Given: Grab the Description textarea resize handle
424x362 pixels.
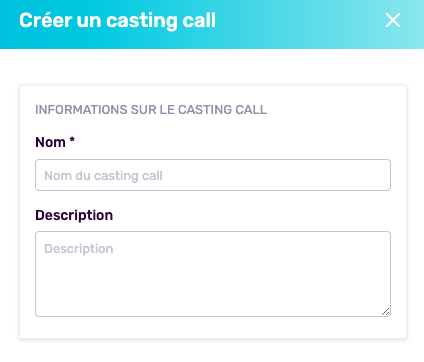Looking at the screenshot, I should pos(386,312).
